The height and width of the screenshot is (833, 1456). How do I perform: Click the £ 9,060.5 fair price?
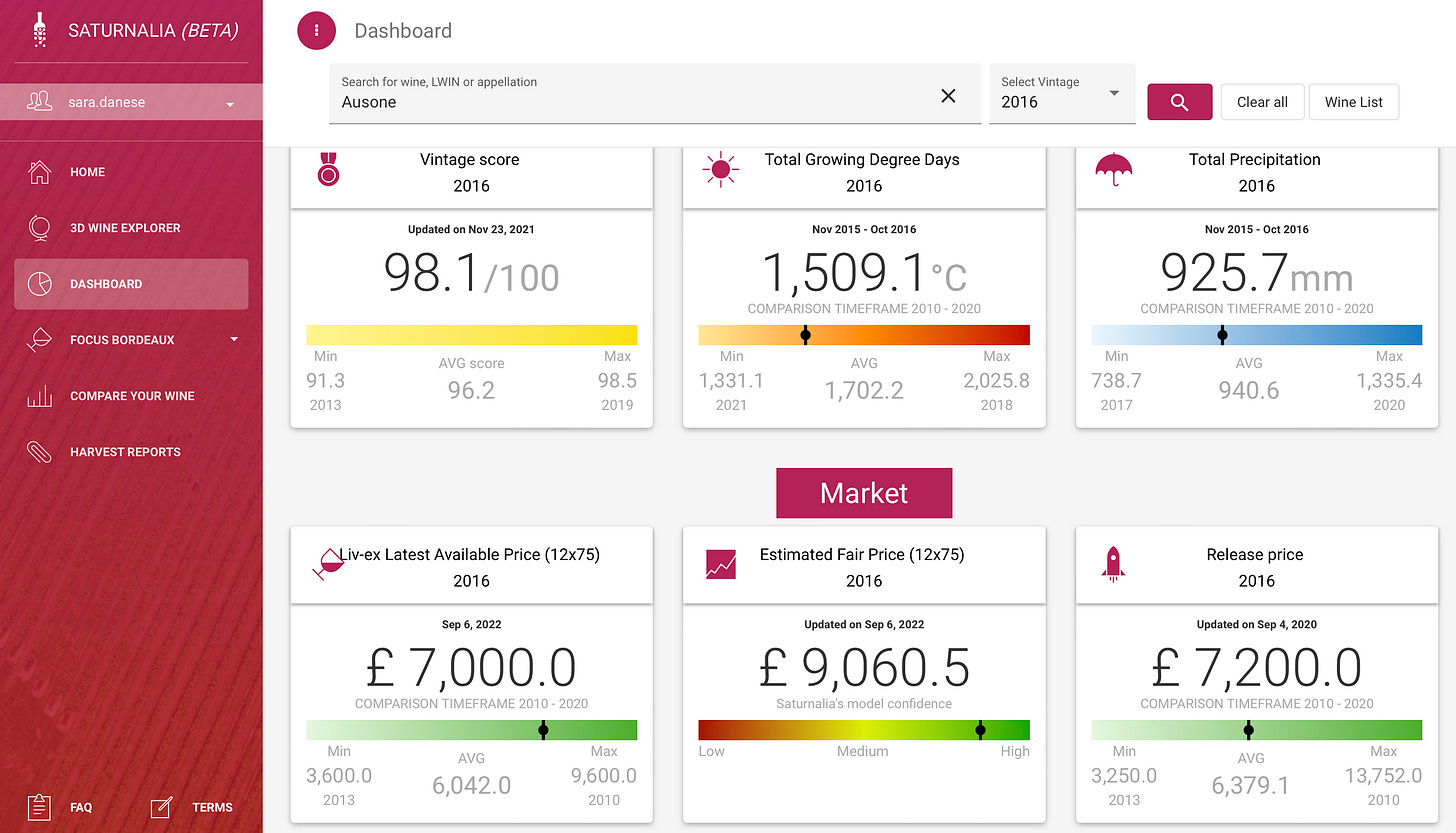point(864,668)
